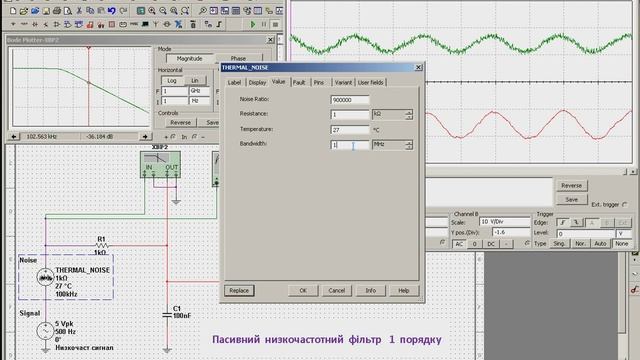Click the Bode plotter Magnitude button
This screenshot has height=360, width=640.
point(189,59)
